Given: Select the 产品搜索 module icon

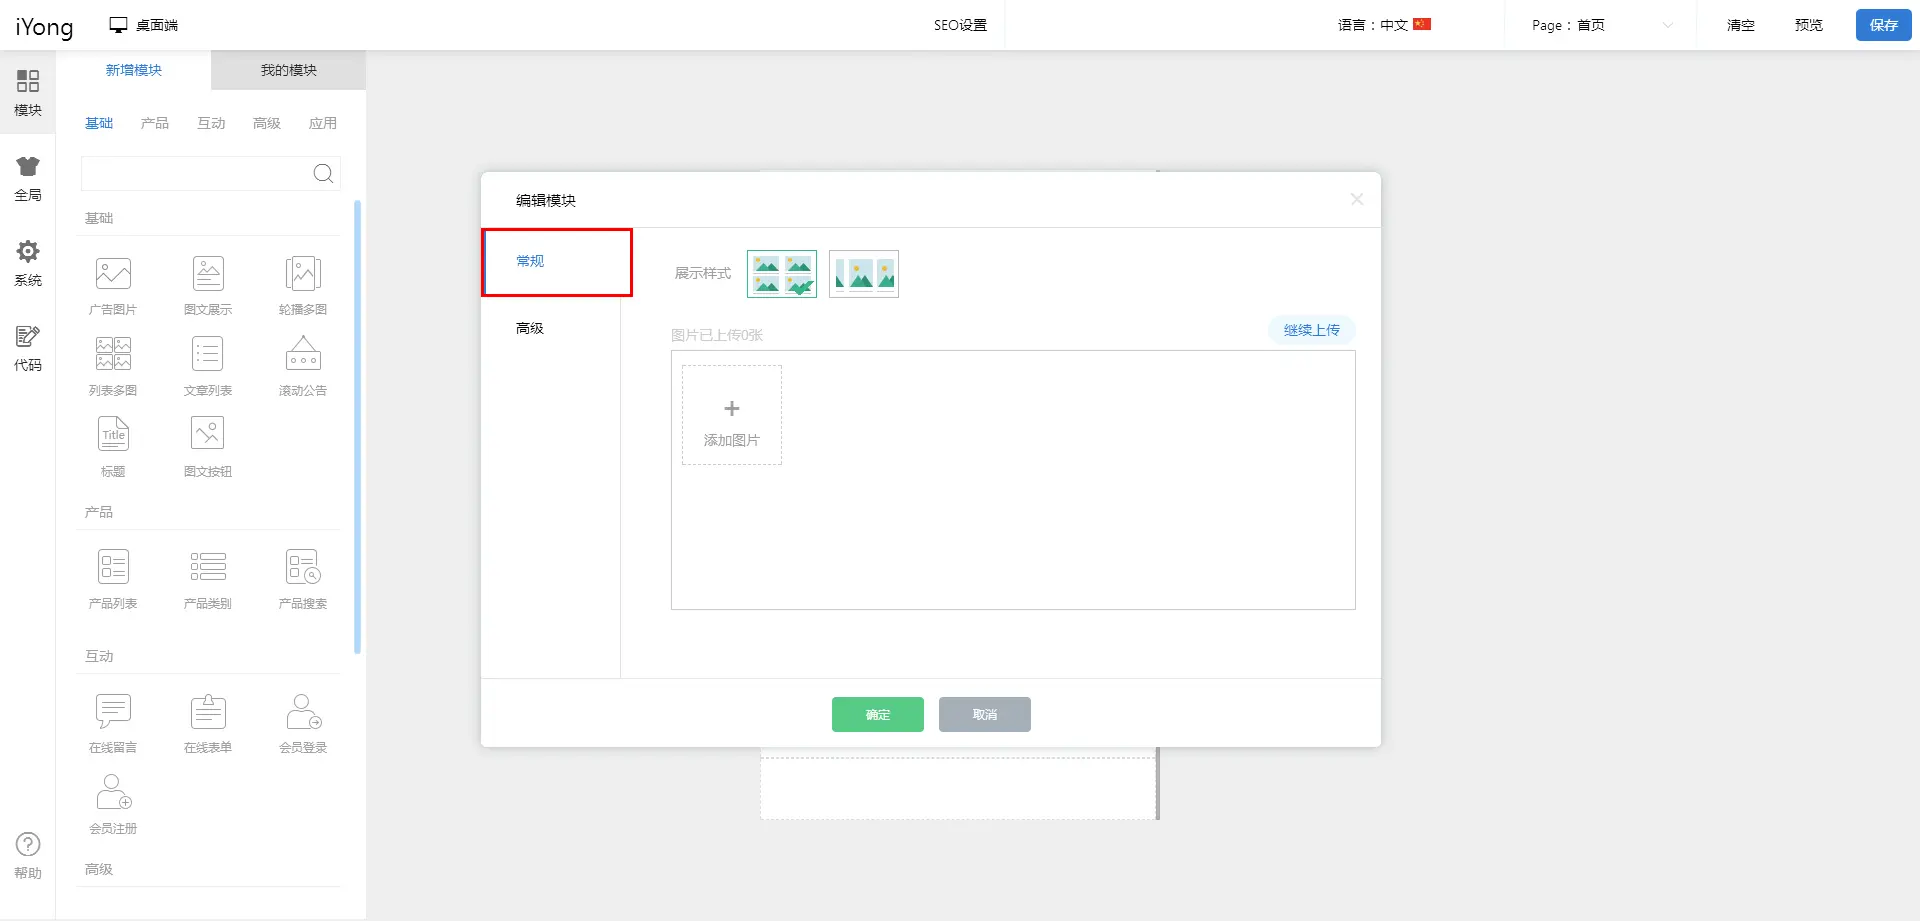Looking at the screenshot, I should (303, 568).
